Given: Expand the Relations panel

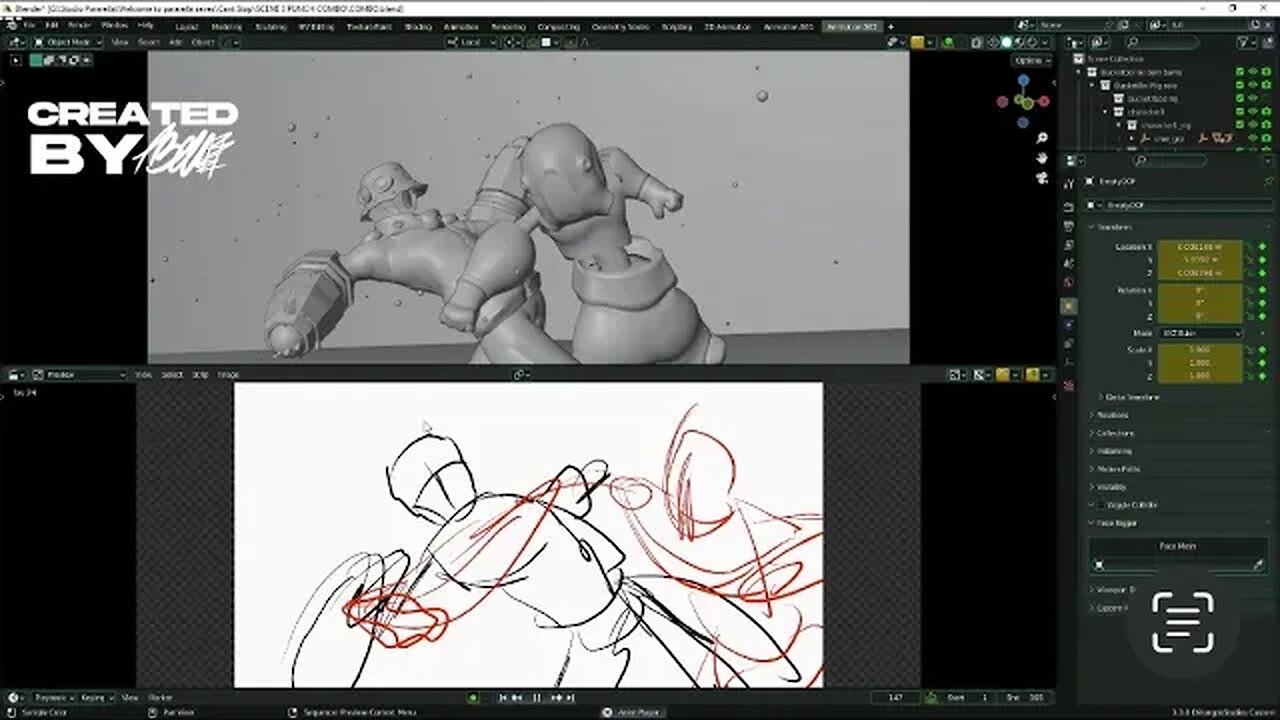Looking at the screenshot, I should (x=1112, y=415).
